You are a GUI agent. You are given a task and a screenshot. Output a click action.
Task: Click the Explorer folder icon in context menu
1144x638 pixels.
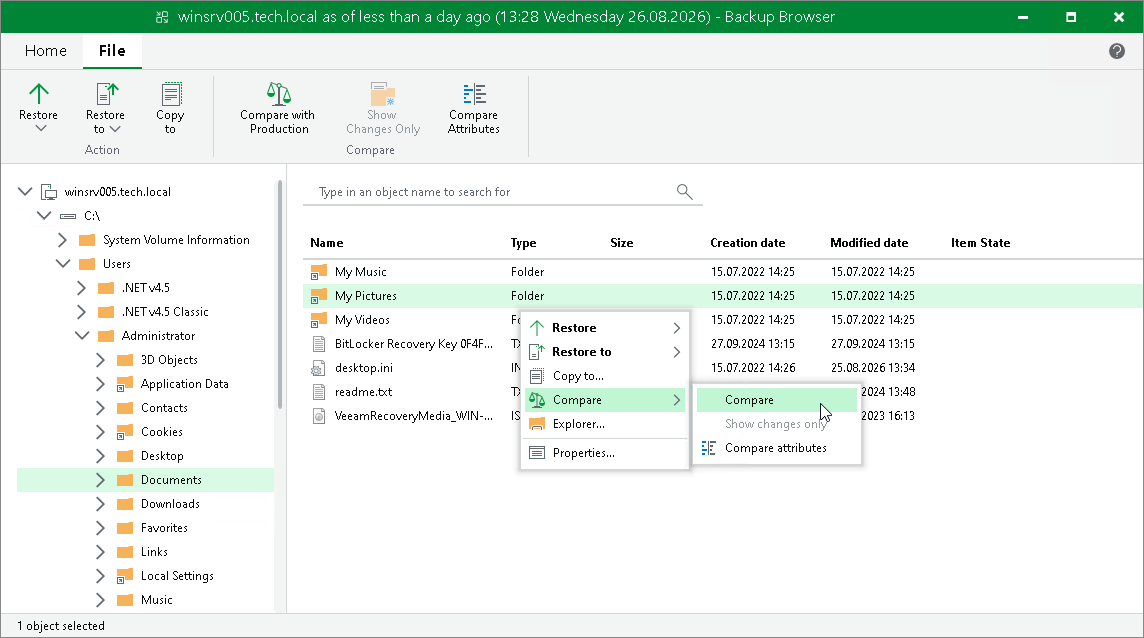coord(537,424)
